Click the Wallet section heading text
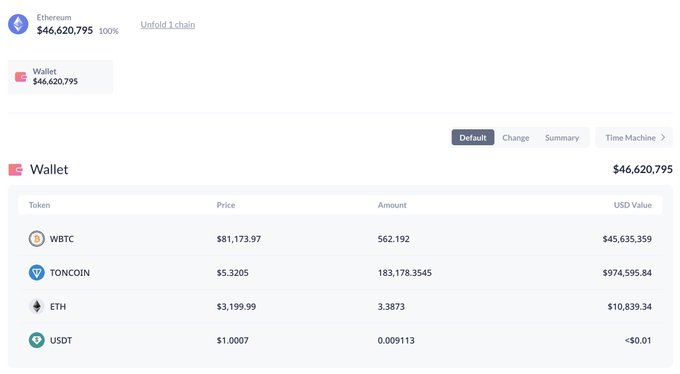Image resolution: width=680 pixels, height=374 pixels. point(49,169)
